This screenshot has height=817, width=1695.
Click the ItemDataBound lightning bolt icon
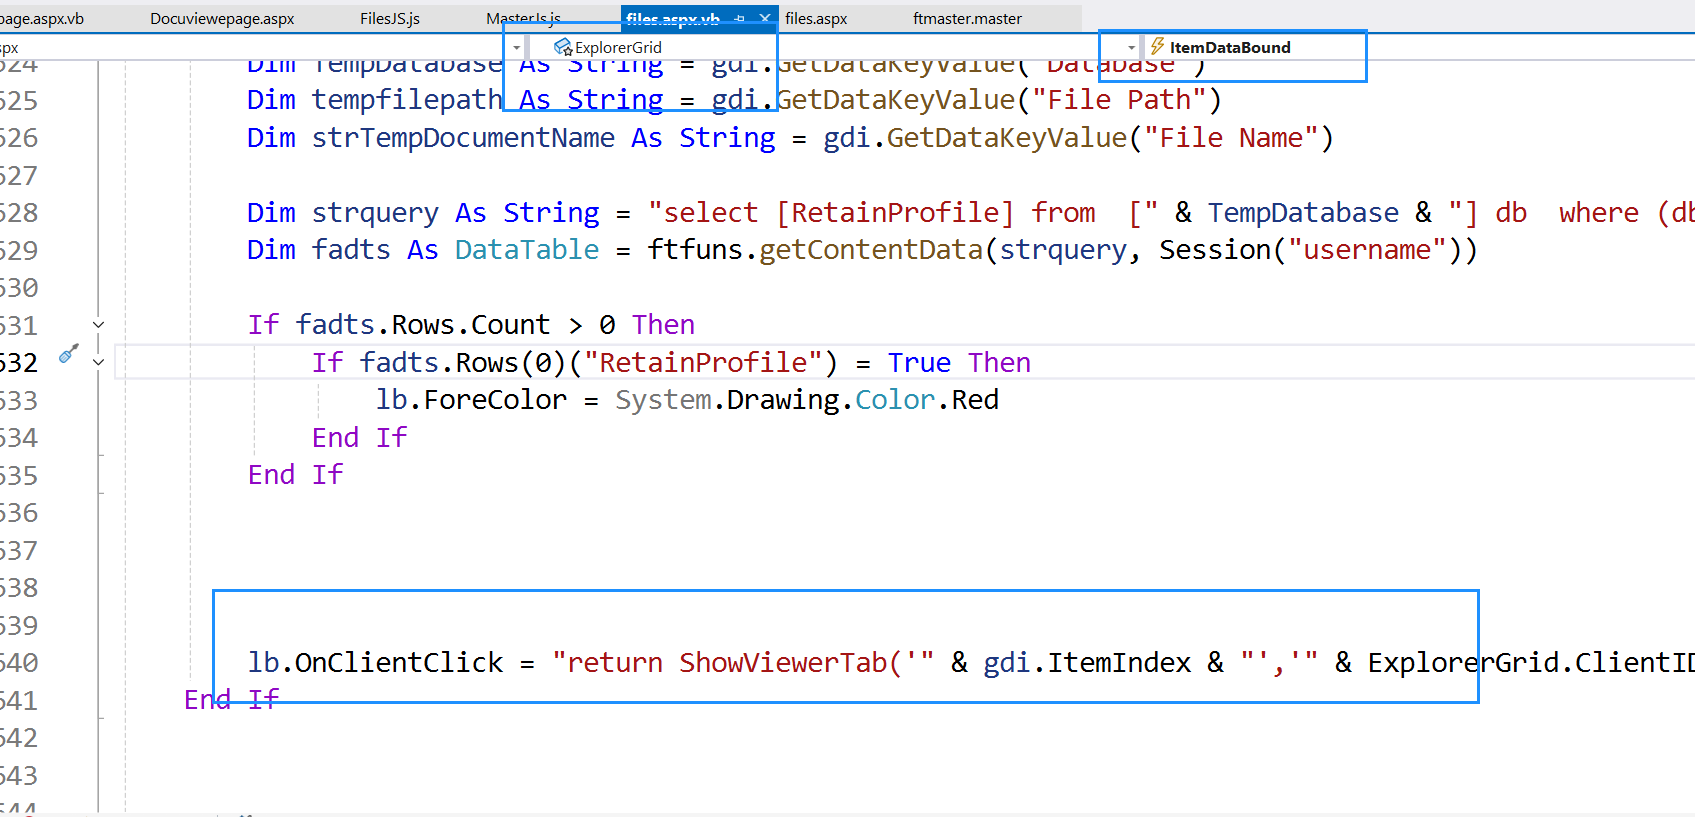tap(1157, 47)
